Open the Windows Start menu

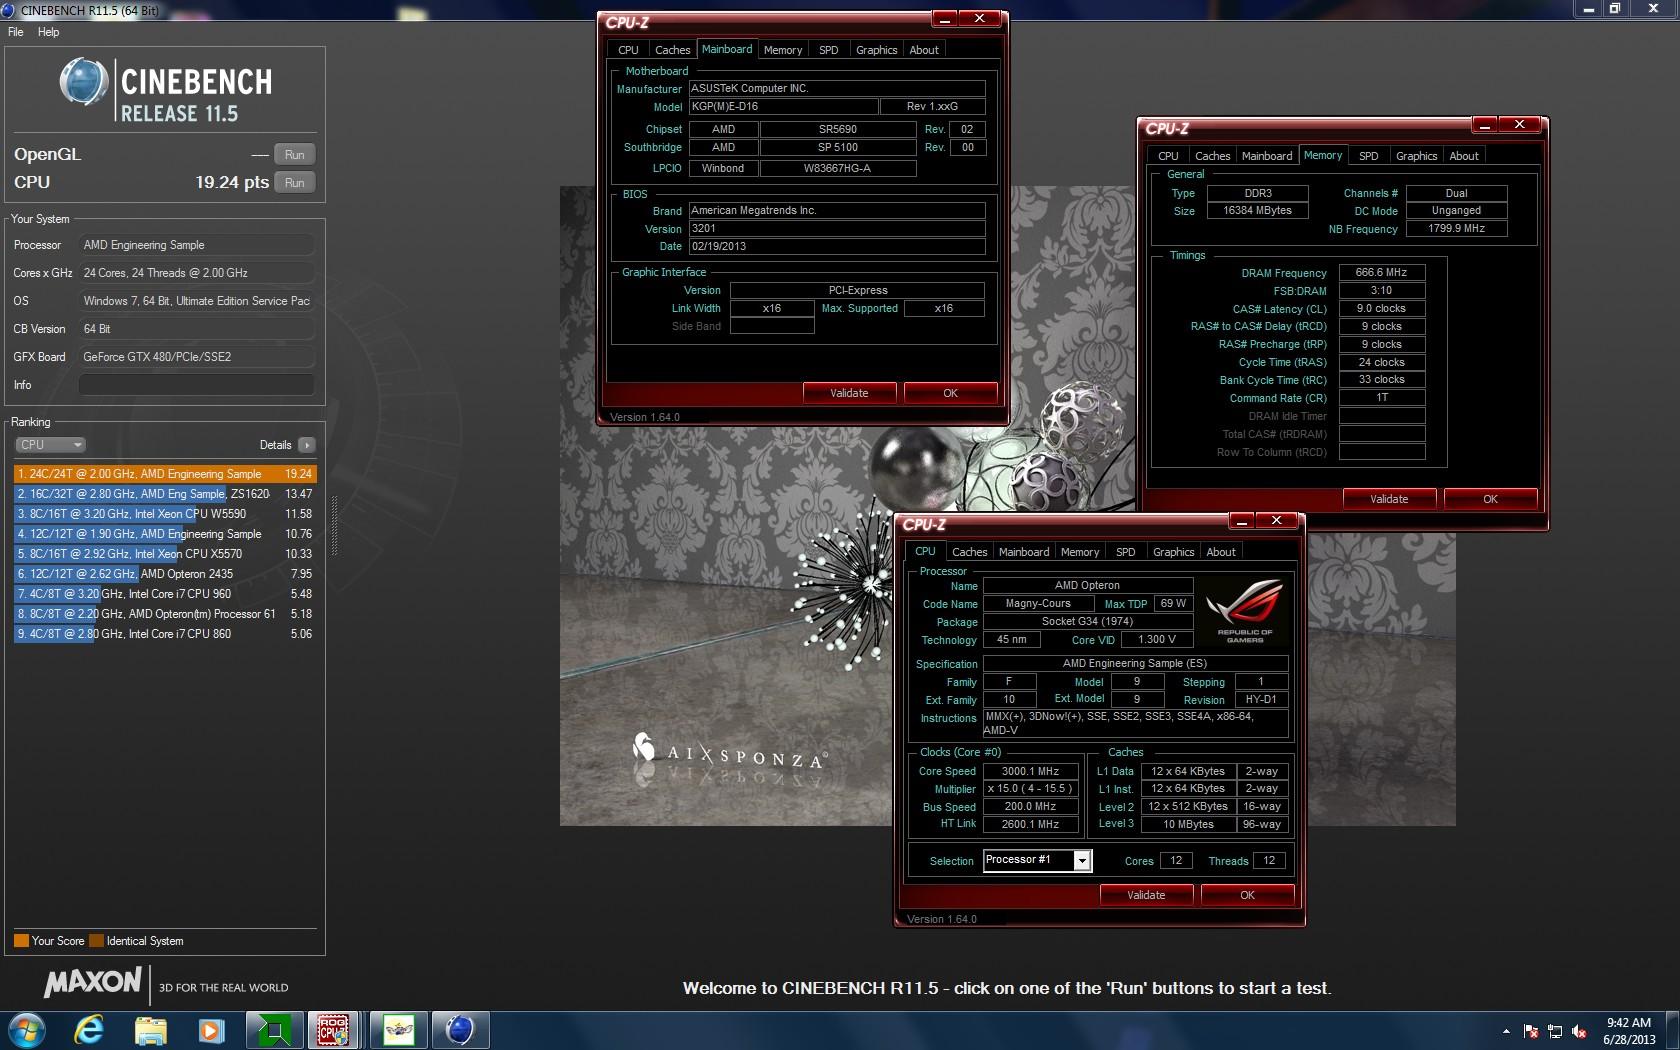click(x=26, y=1030)
